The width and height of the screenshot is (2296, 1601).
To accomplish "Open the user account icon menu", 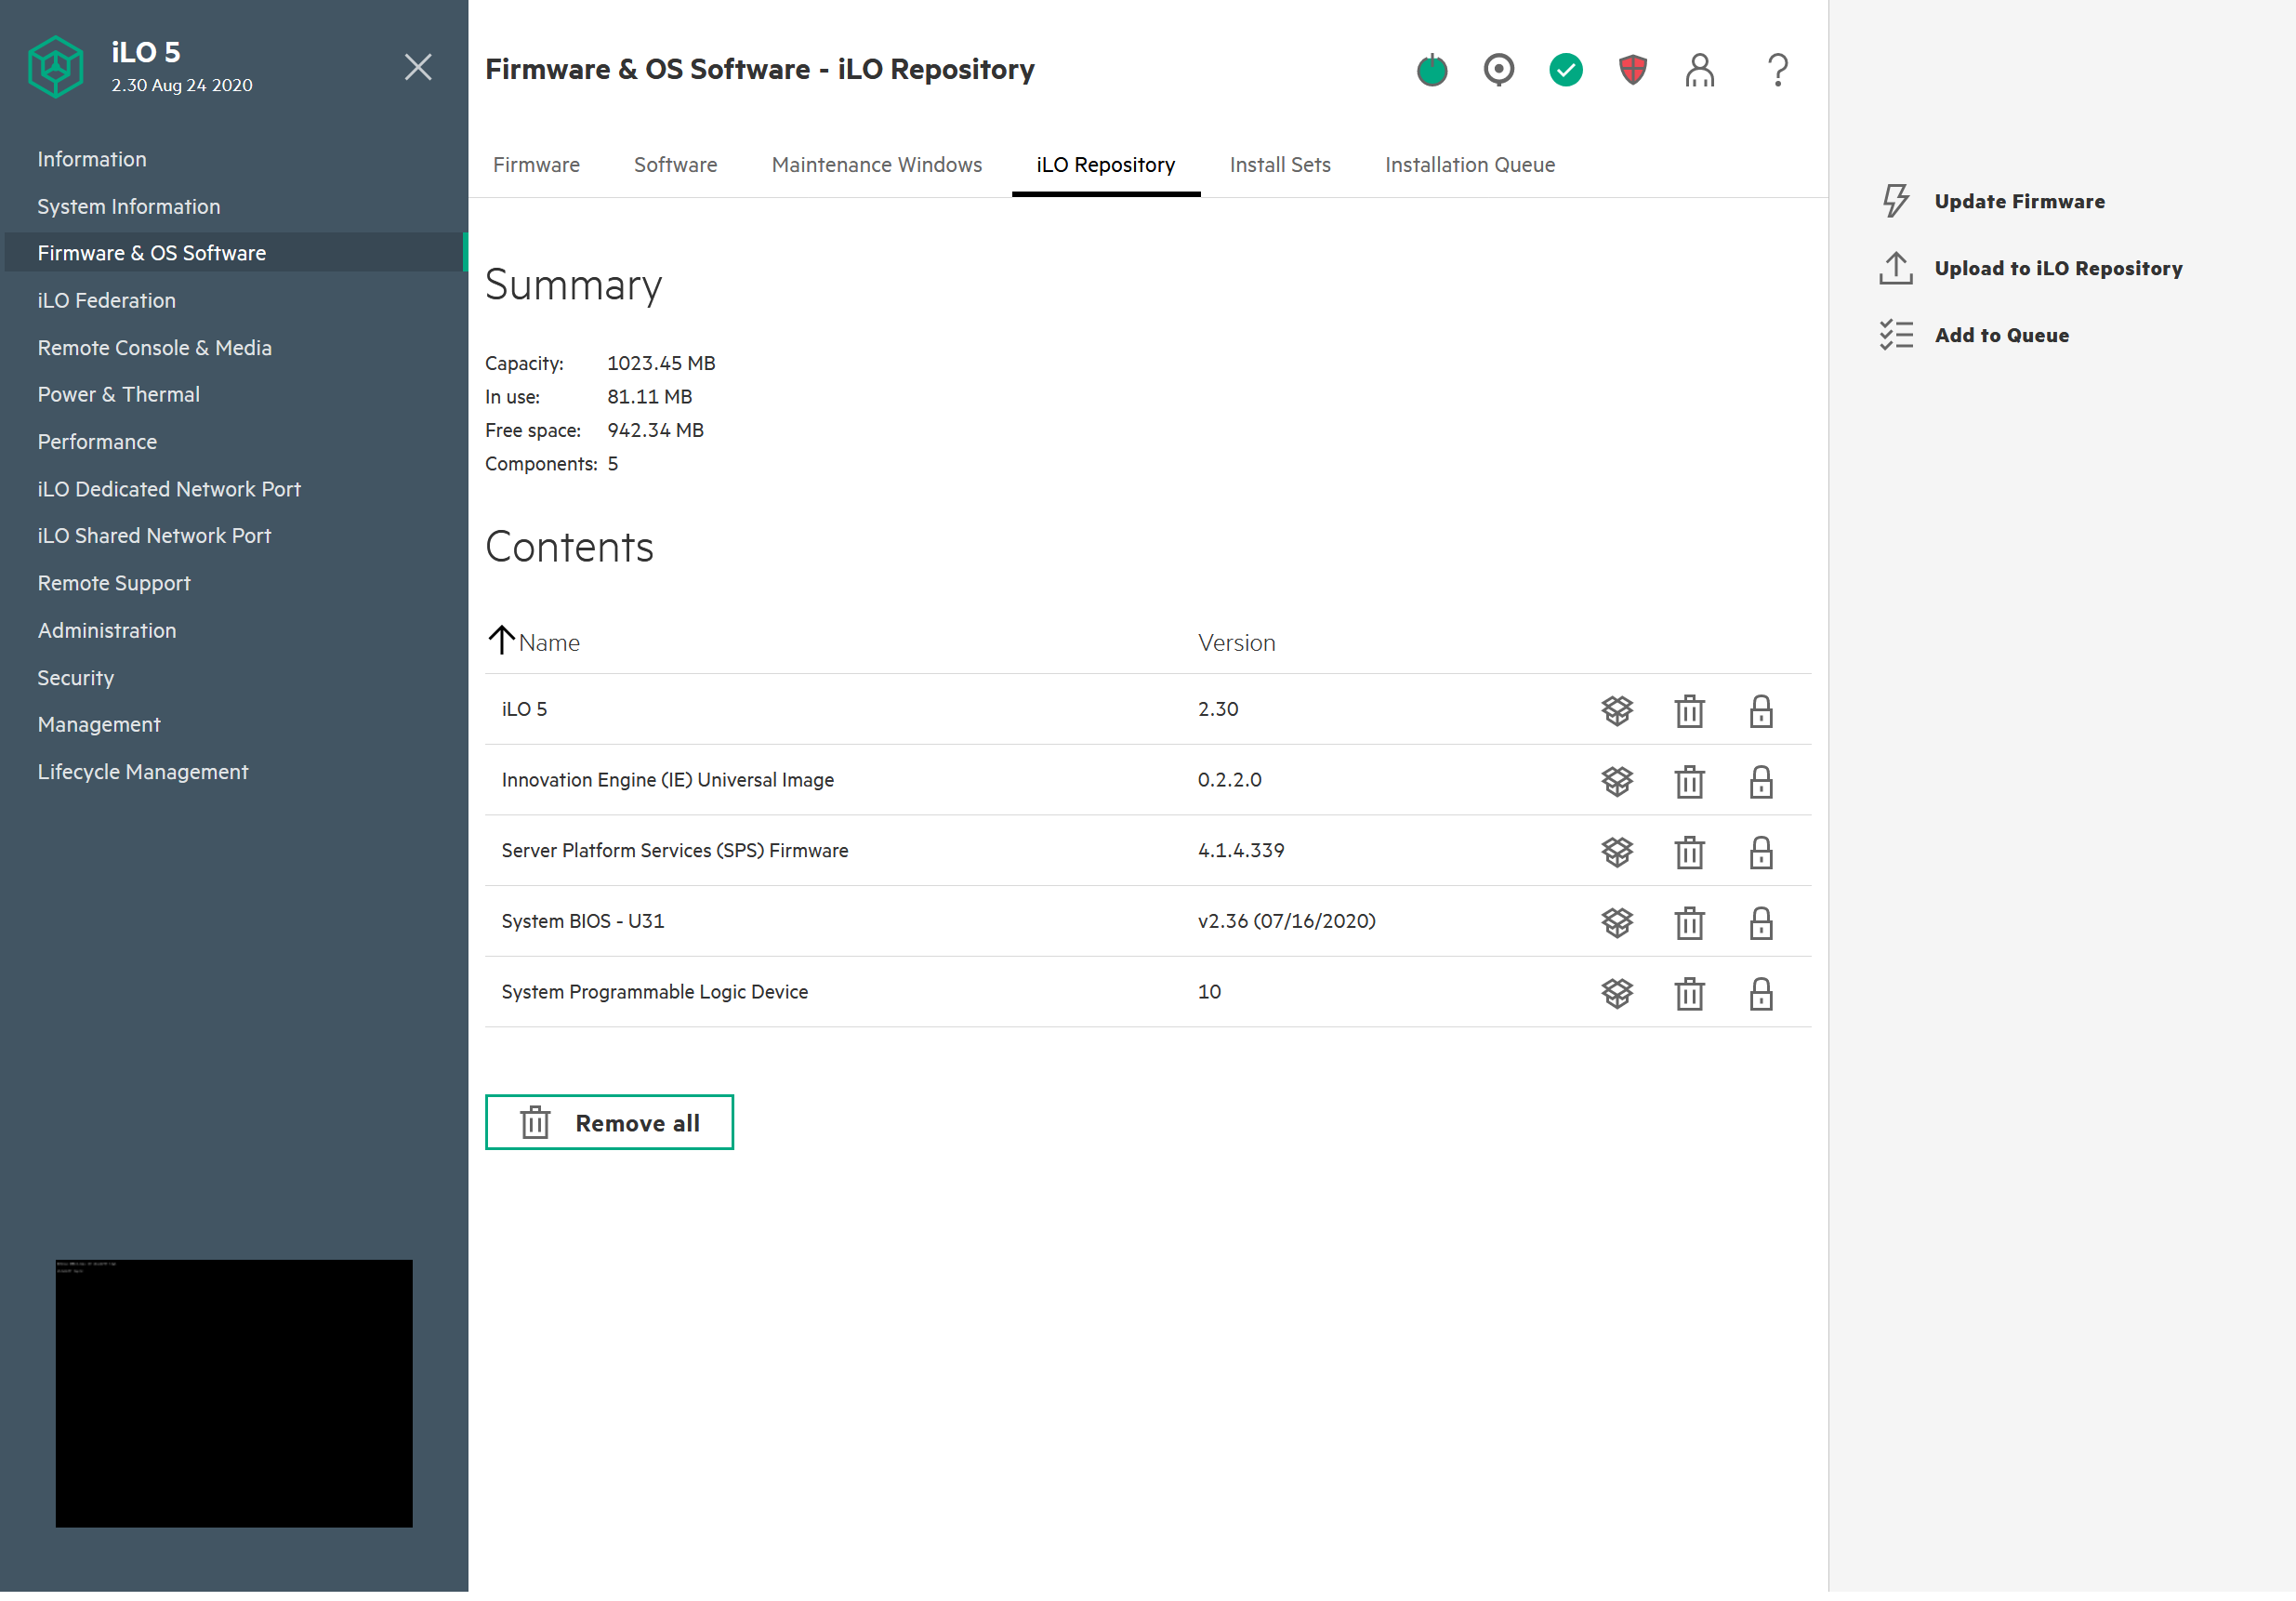I will (x=1699, y=70).
